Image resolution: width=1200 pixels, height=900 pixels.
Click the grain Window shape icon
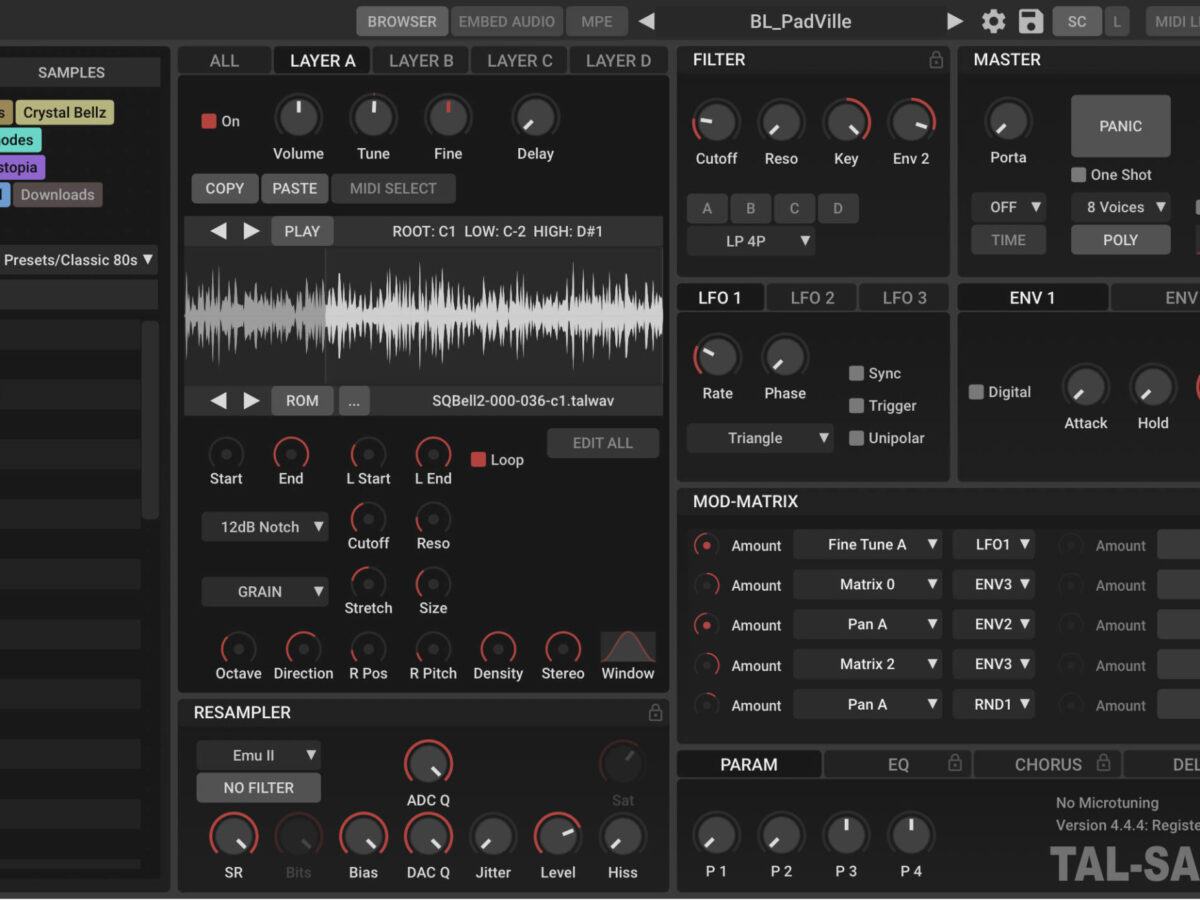[x=628, y=648]
